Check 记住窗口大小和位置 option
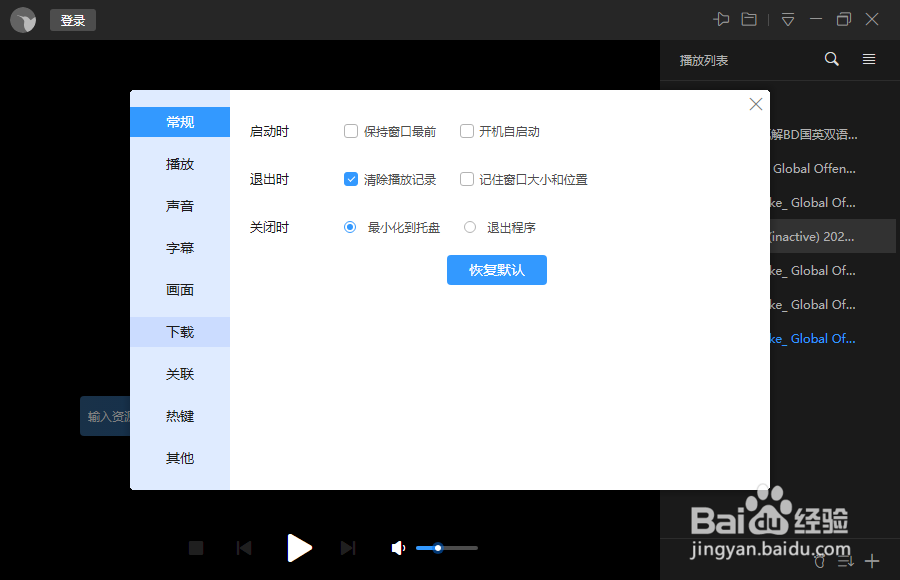 [x=467, y=179]
